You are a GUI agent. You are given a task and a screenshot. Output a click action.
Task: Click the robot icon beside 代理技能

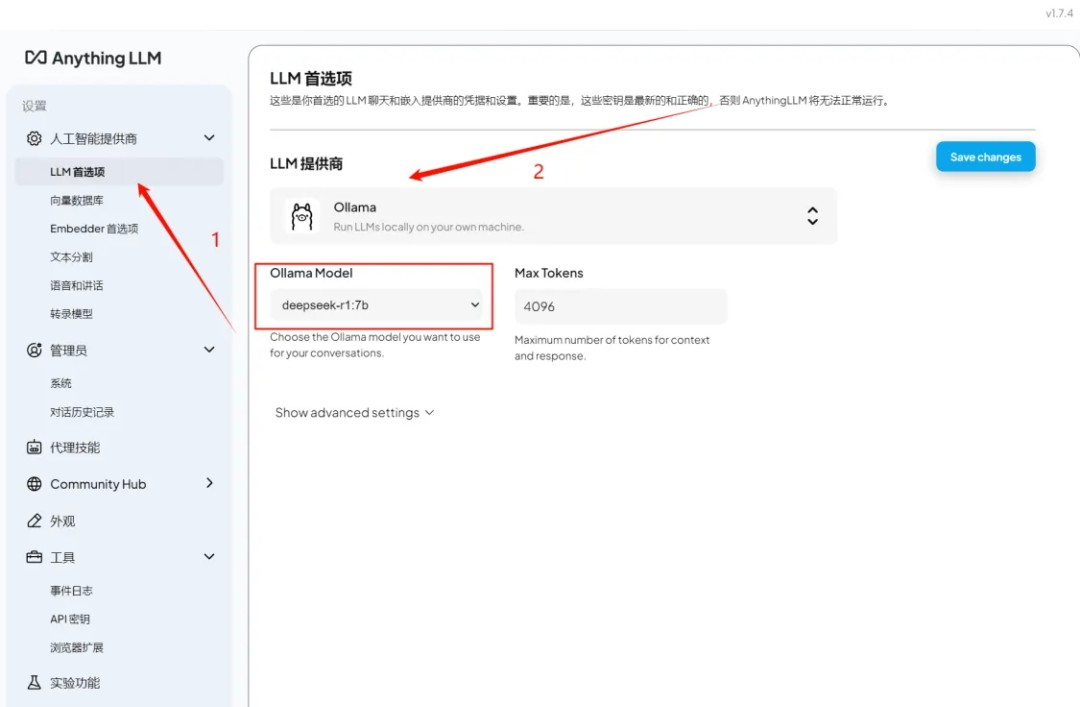34,447
